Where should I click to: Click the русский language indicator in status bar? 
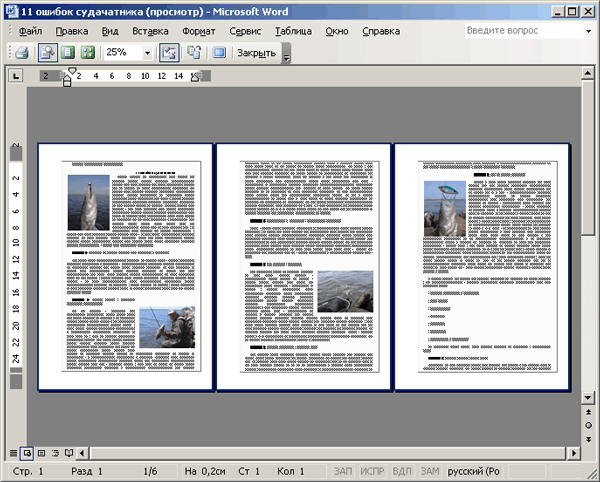coord(474,471)
